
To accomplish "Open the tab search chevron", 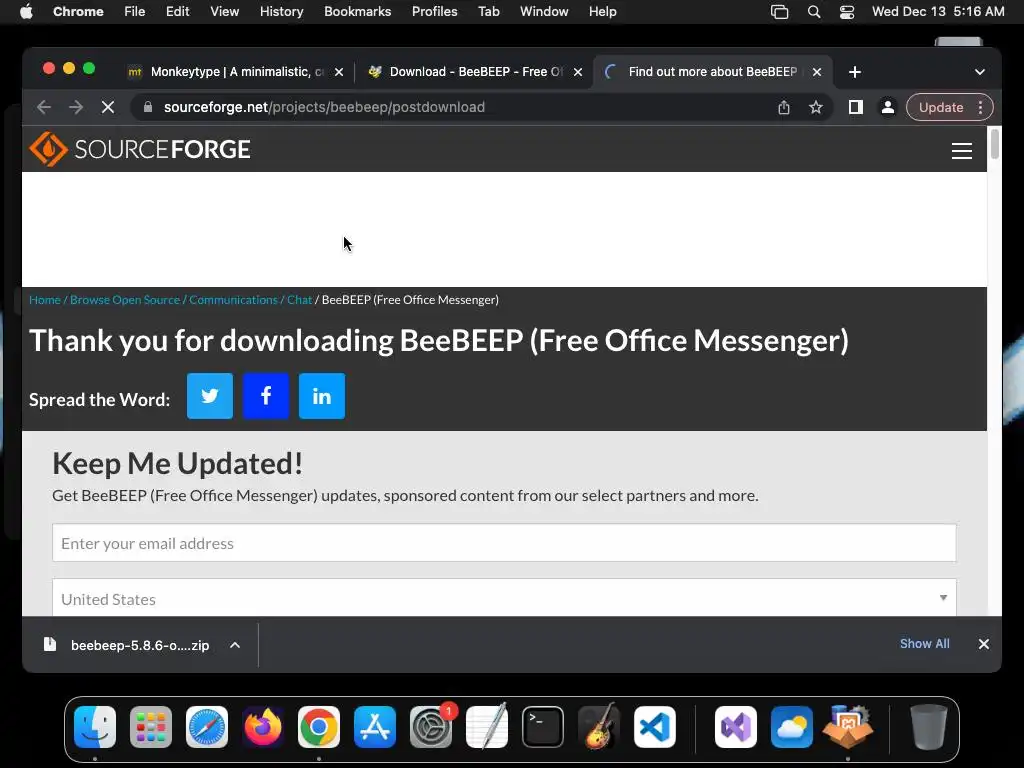I will [x=980, y=72].
